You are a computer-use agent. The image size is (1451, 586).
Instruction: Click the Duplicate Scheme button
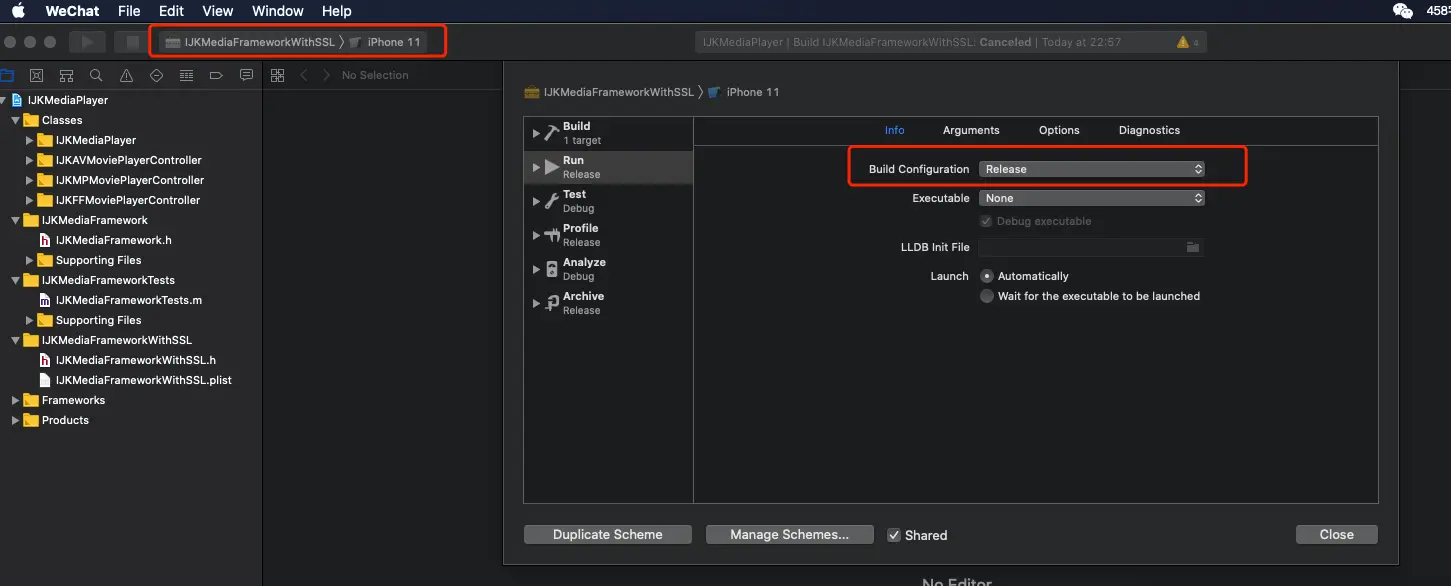click(x=608, y=535)
